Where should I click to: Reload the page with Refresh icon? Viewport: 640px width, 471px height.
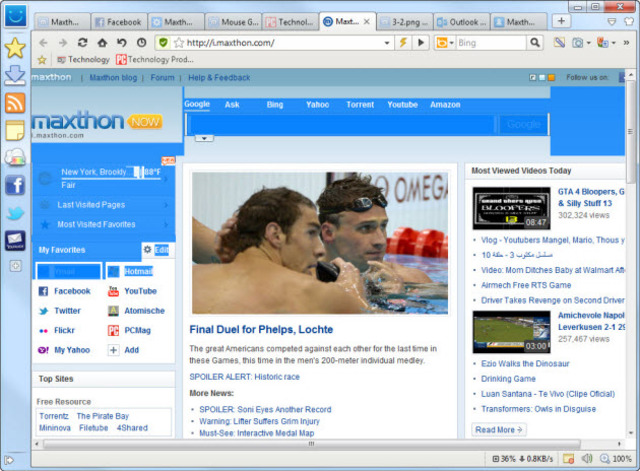(x=82, y=42)
